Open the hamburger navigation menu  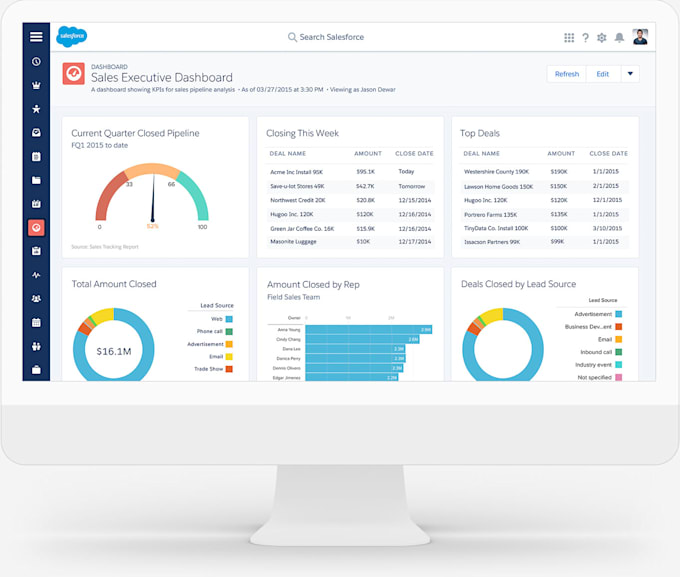point(36,37)
